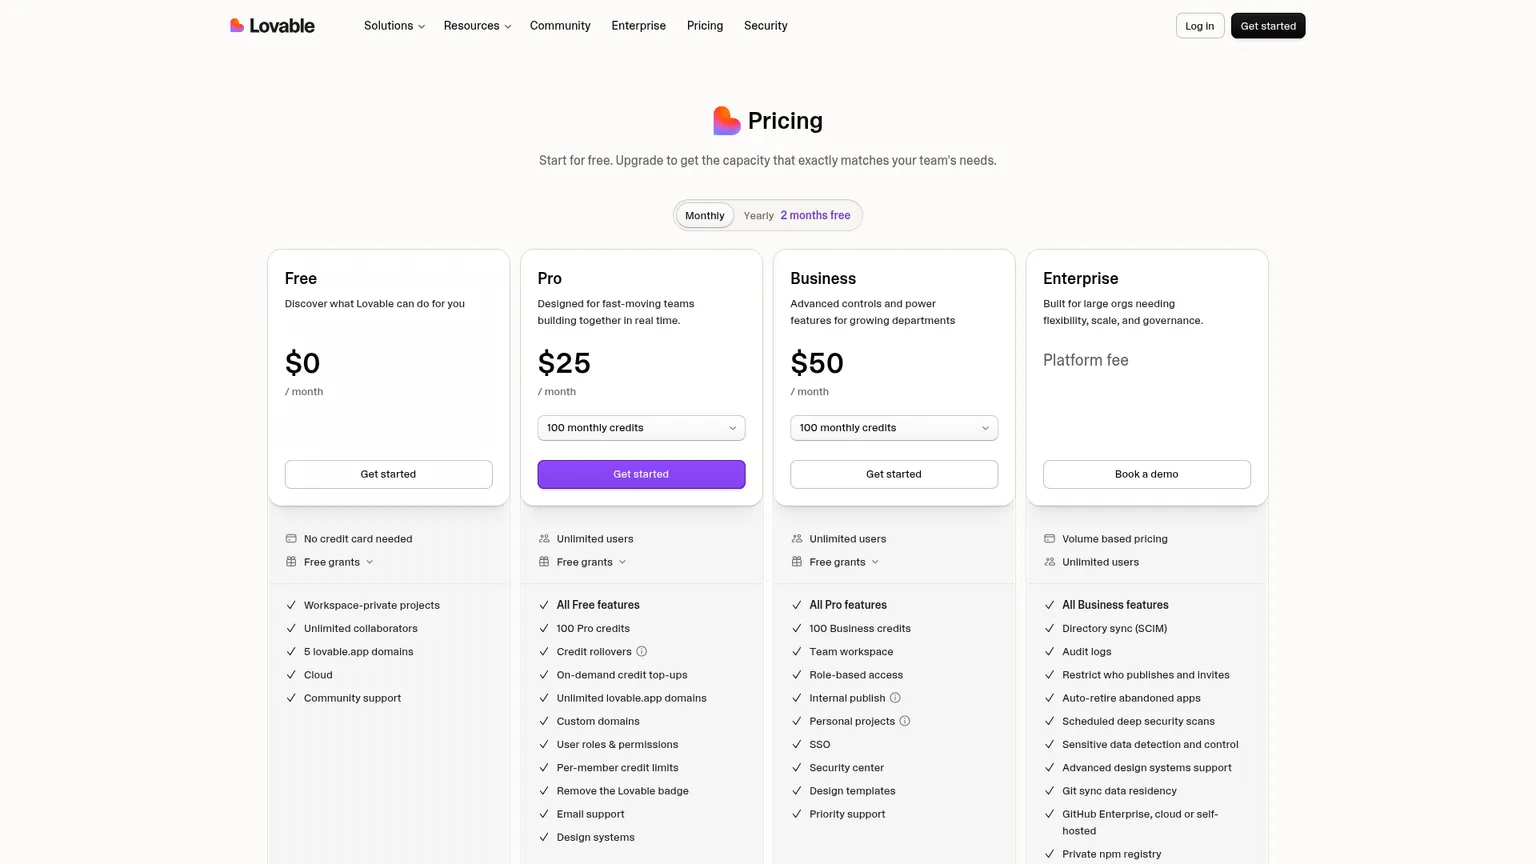The width and height of the screenshot is (1536, 864).
Task: Click card icon beside Volume based pricing
Action: [1049, 538]
